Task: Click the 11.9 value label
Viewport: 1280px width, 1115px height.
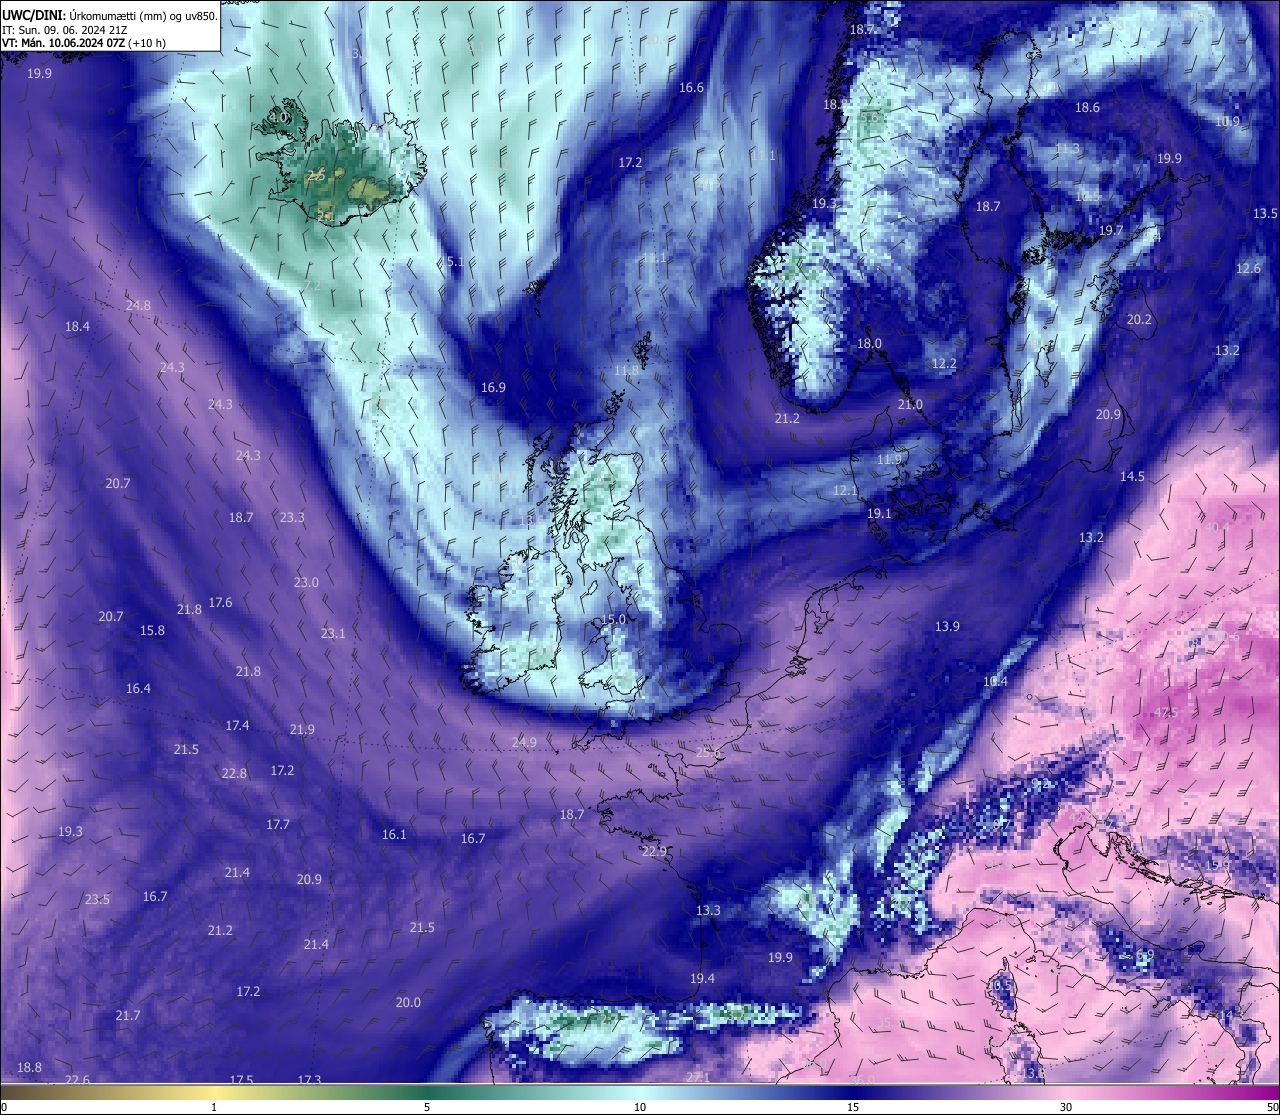Action: click(889, 460)
